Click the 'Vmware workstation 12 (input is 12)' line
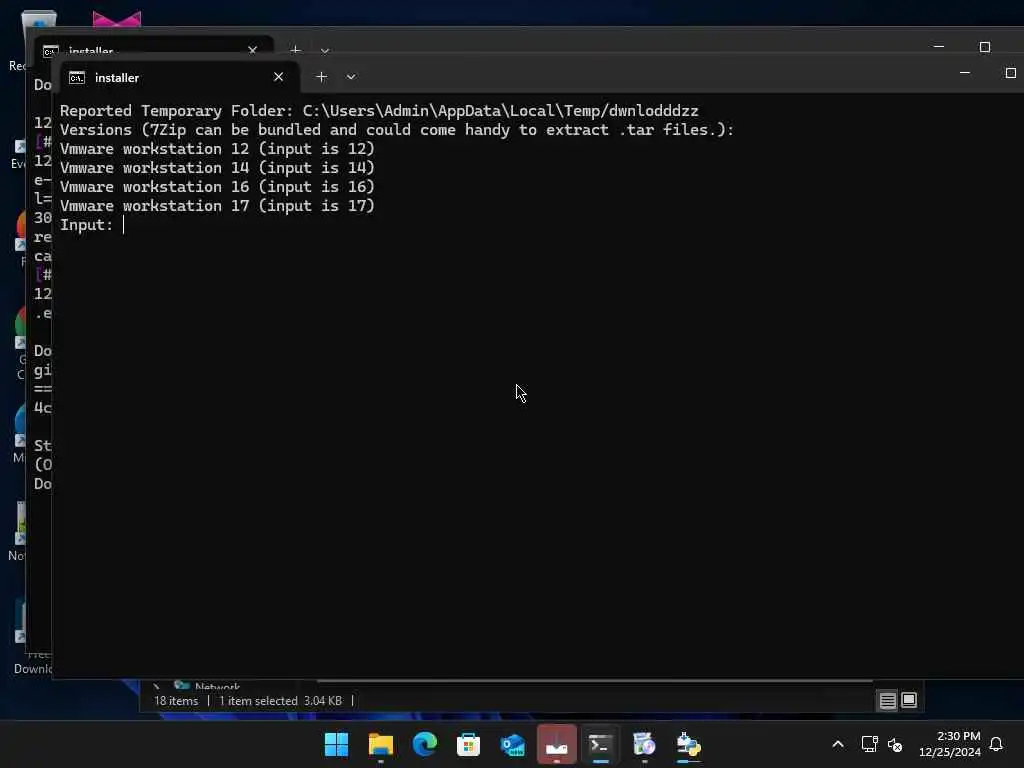The image size is (1024, 768). pos(217,149)
